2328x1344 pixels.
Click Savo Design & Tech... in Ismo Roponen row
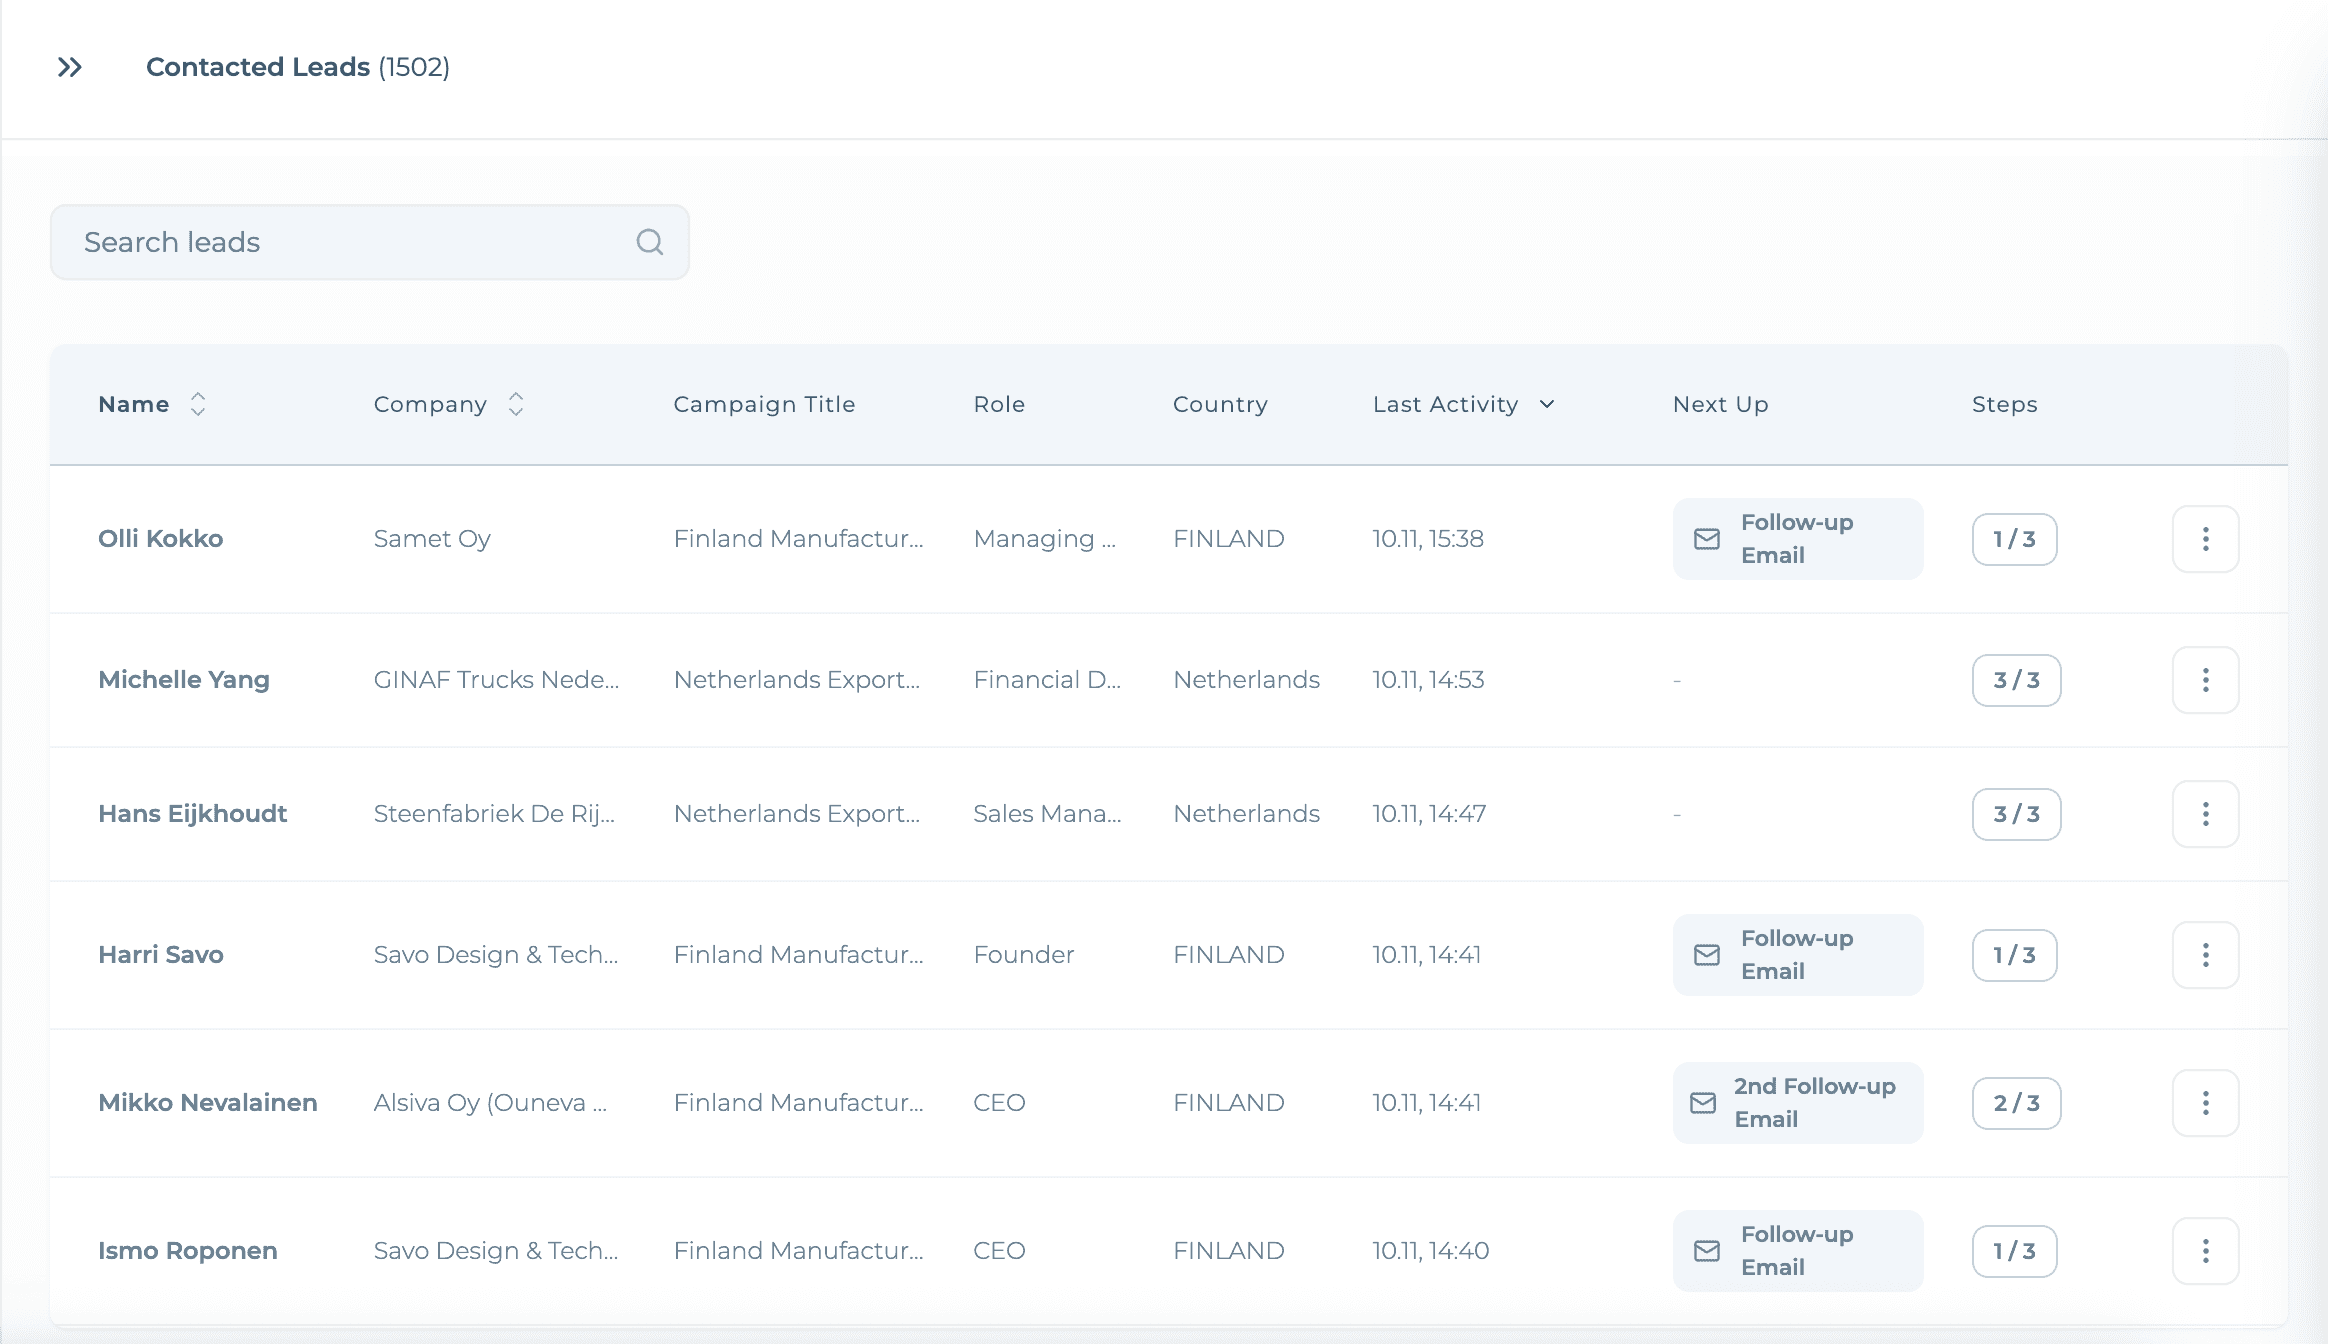click(x=496, y=1251)
